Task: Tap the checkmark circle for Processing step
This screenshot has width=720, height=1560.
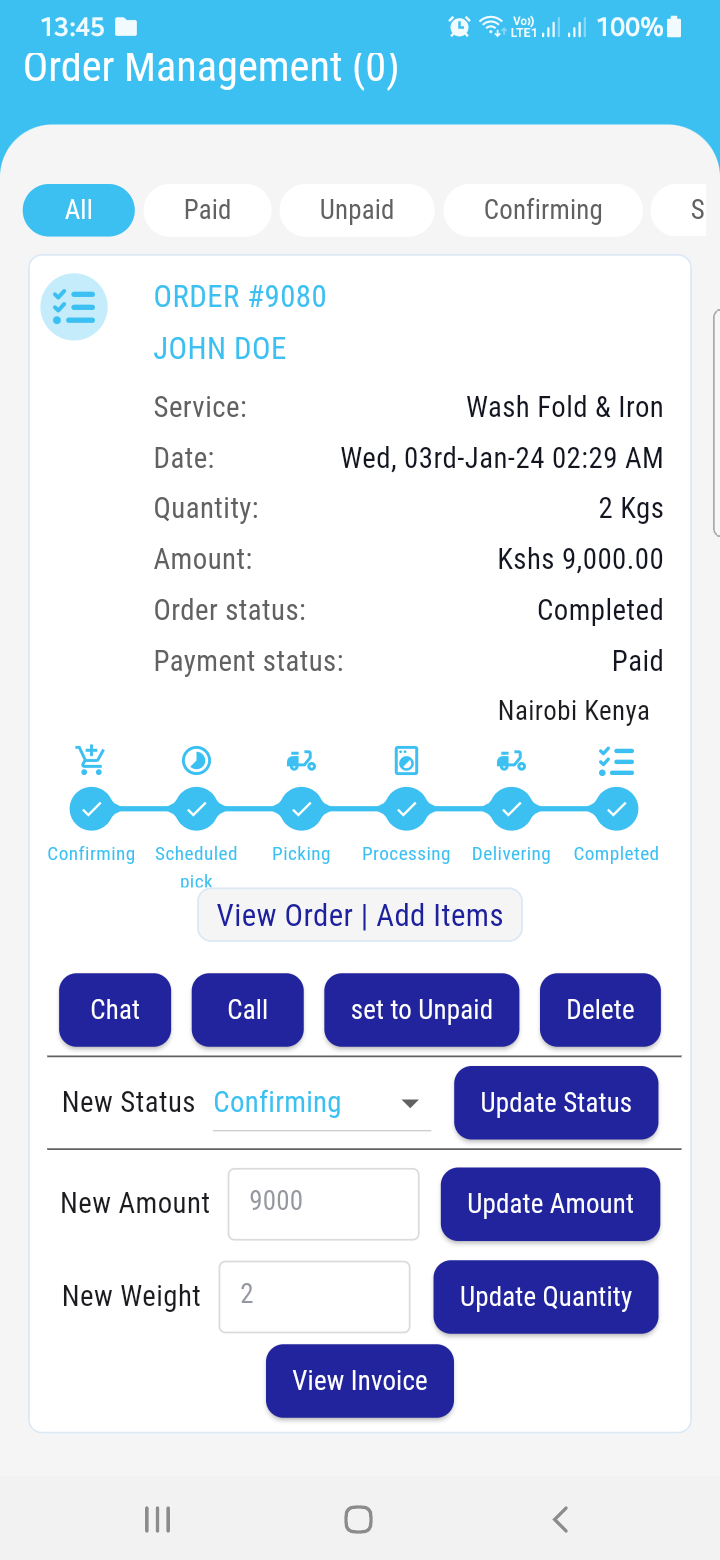Action: (x=406, y=809)
